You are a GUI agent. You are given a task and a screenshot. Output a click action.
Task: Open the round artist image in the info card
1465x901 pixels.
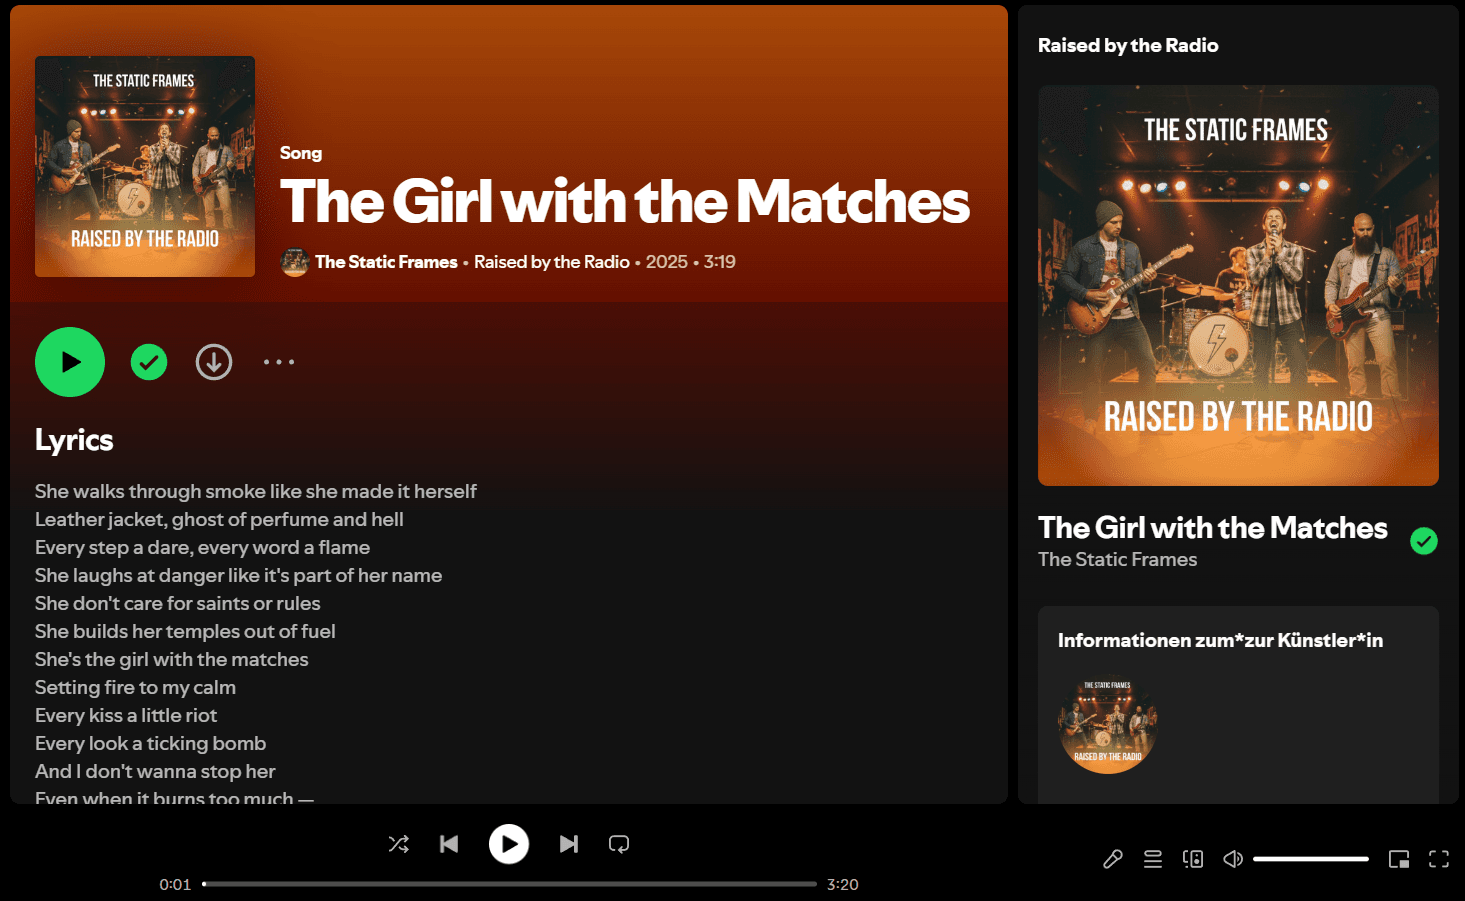pos(1108,724)
